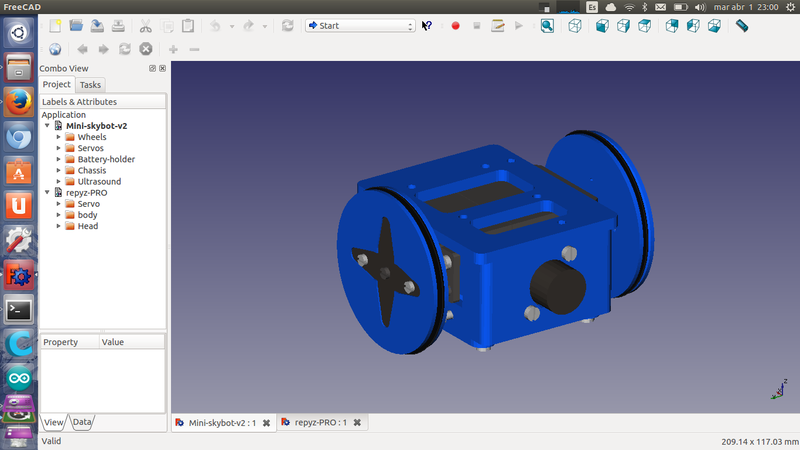Image resolution: width=800 pixels, height=450 pixels.
Task: Close the Mini-skybot-v2 : 1 tab
Action: click(266, 423)
